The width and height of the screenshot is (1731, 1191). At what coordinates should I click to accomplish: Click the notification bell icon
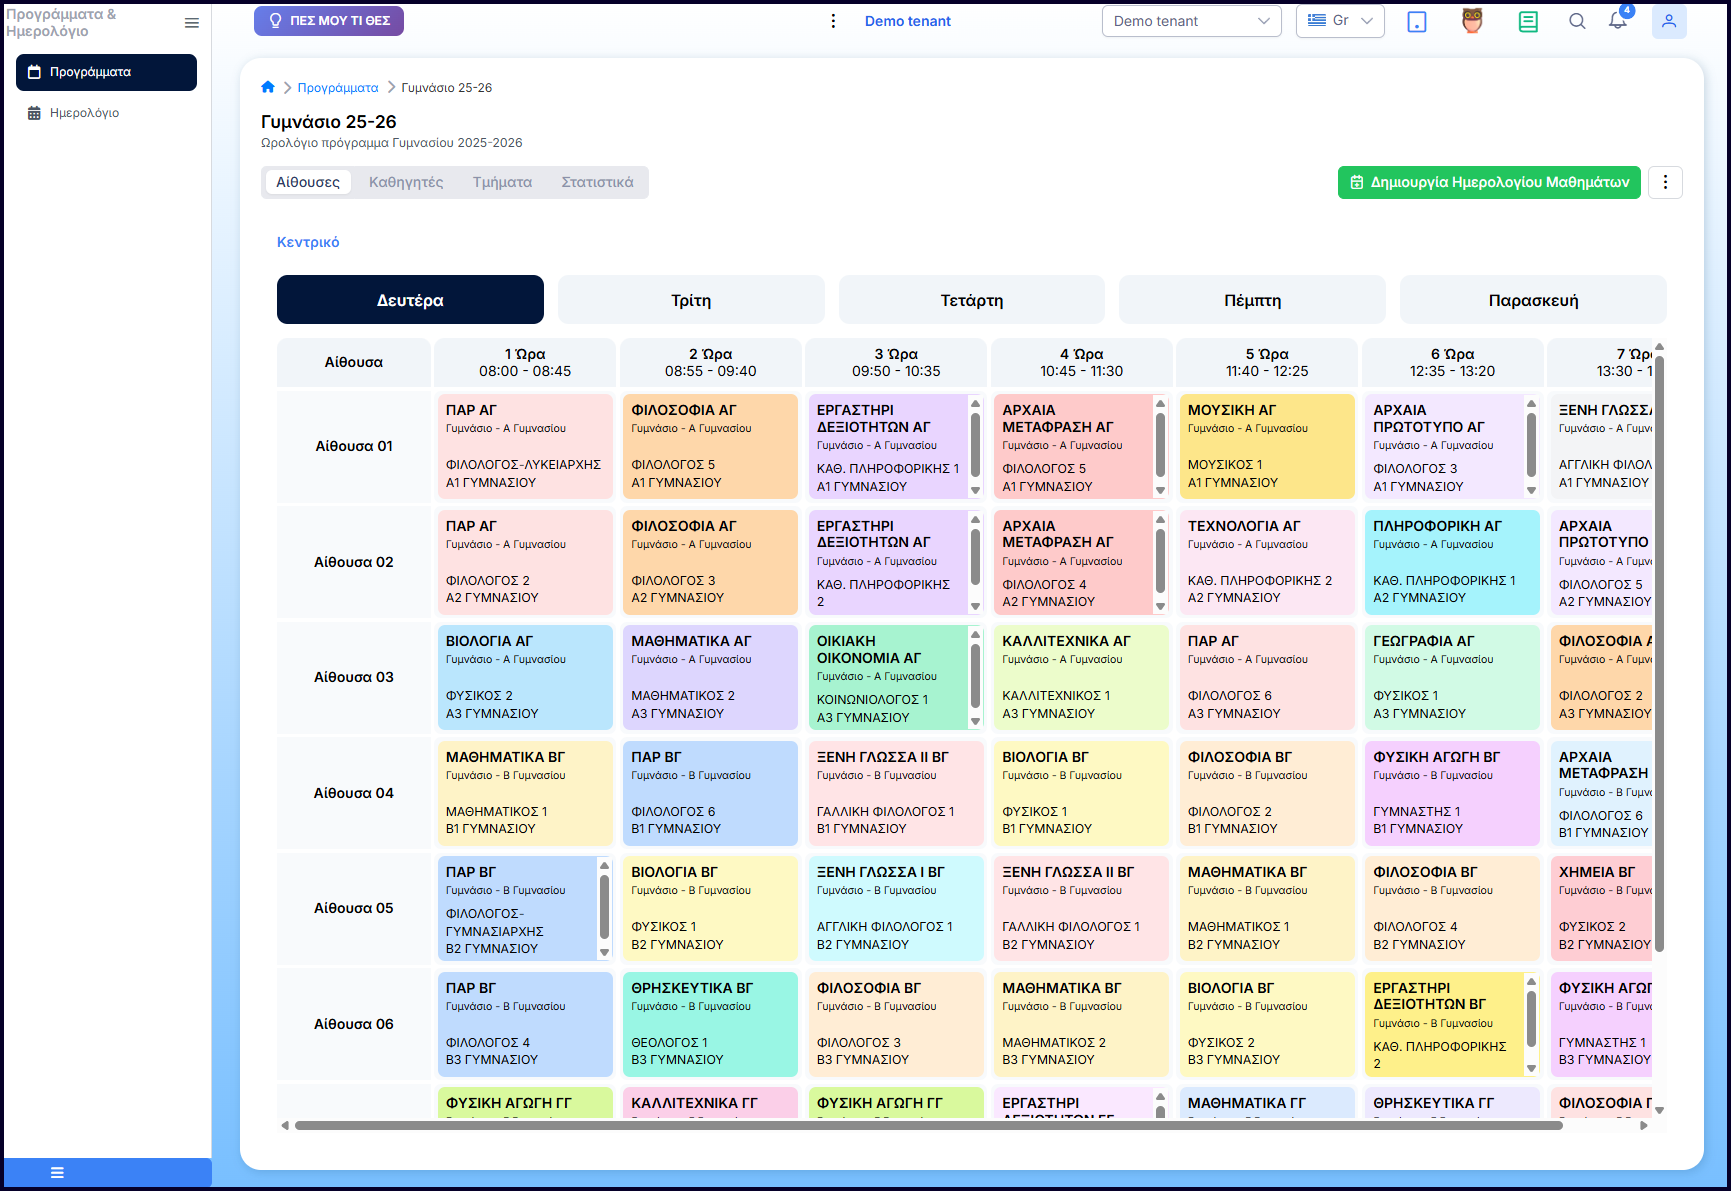click(1617, 21)
